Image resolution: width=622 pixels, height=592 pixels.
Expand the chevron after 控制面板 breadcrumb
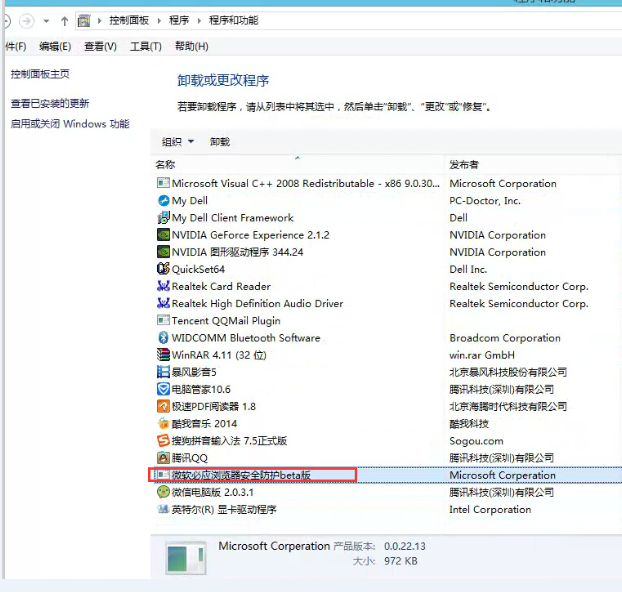(x=161, y=21)
